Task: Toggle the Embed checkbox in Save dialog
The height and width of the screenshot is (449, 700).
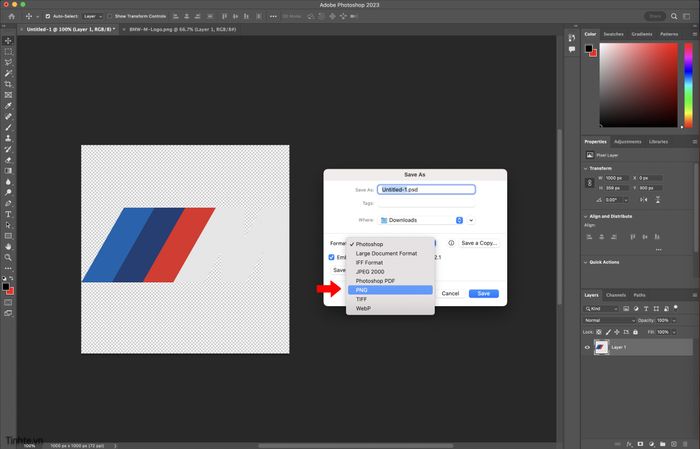Action: pyautogui.click(x=331, y=257)
